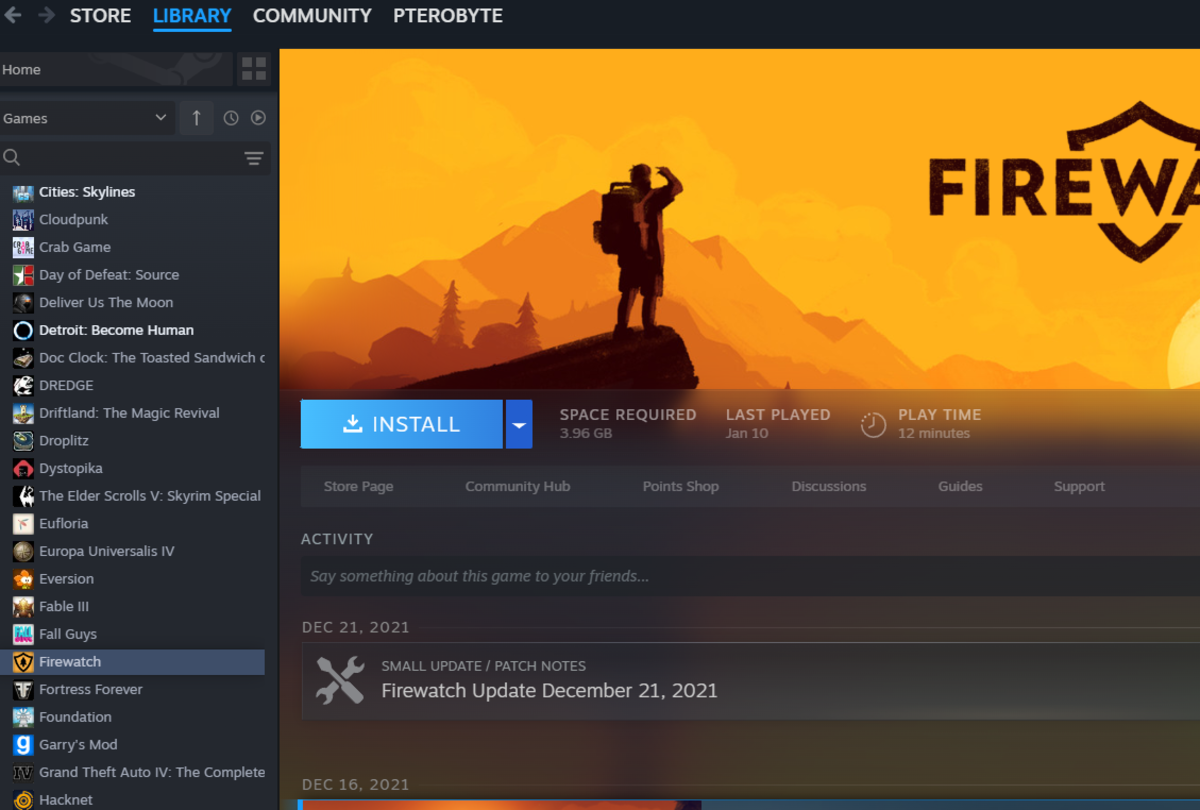Open the Community Hub link
Image resolution: width=1200 pixels, height=810 pixels.
click(x=517, y=486)
